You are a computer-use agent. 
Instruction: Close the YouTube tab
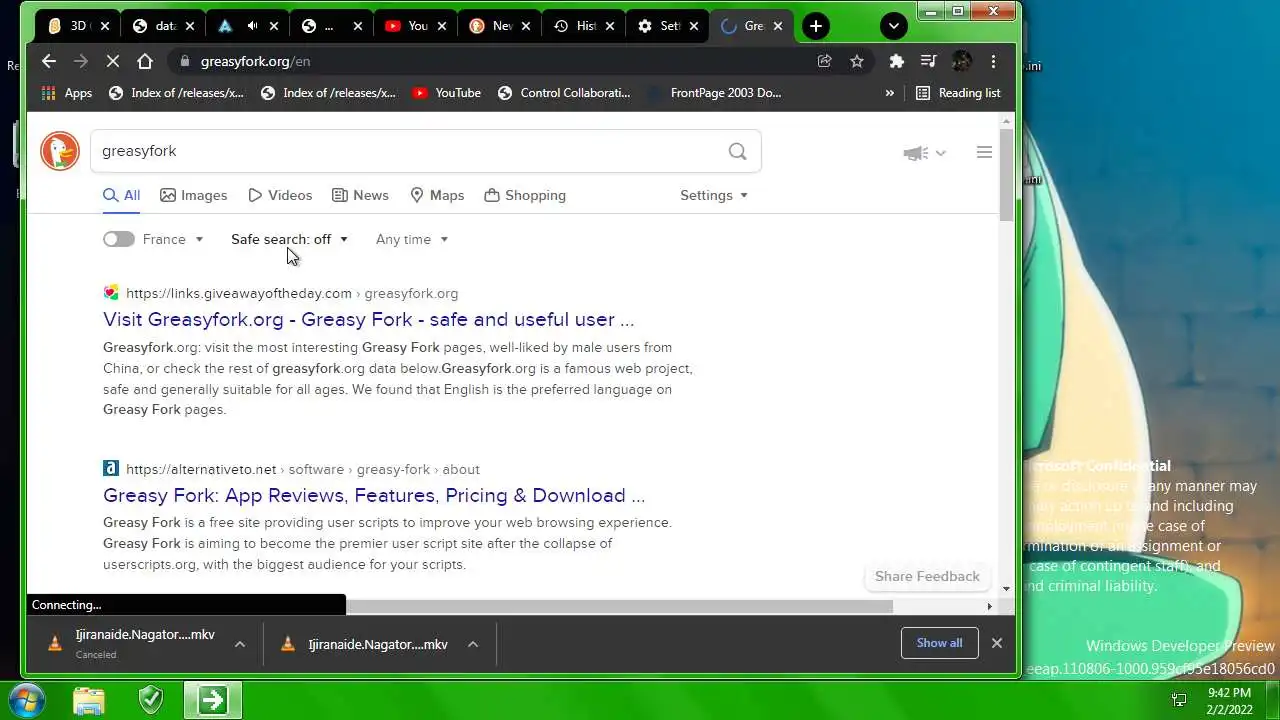pyautogui.click(x=441, y=26)
